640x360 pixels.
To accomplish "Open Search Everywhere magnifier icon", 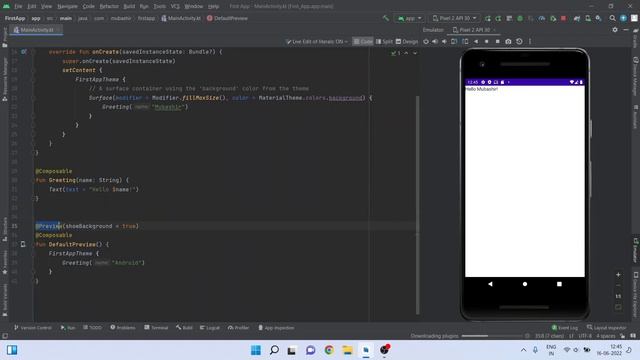I will [x=613, y=18].
